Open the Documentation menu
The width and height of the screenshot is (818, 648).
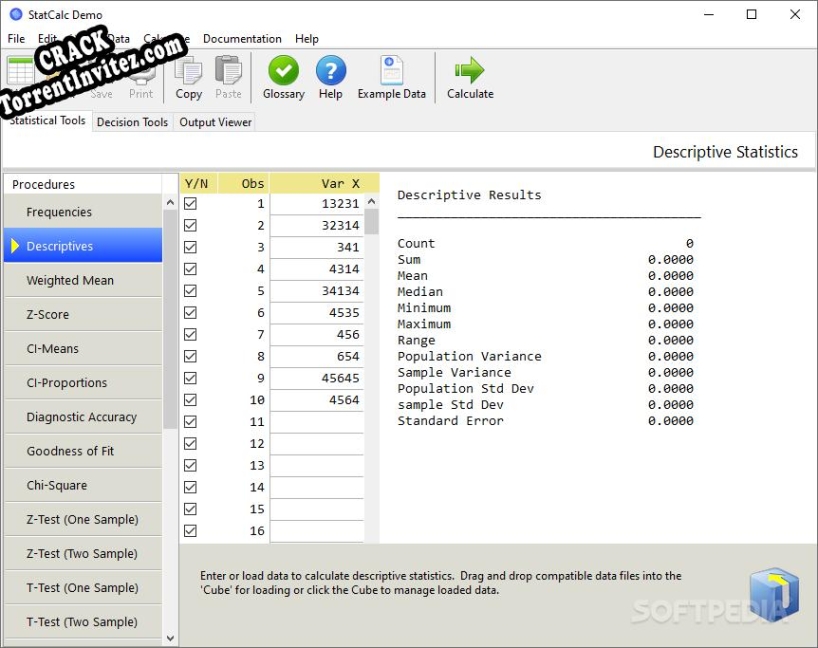[x=242, y=39]
